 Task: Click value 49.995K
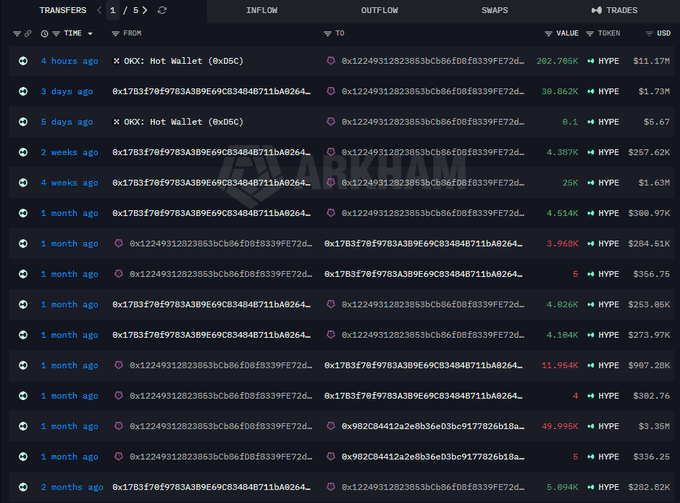coord(559,426)
